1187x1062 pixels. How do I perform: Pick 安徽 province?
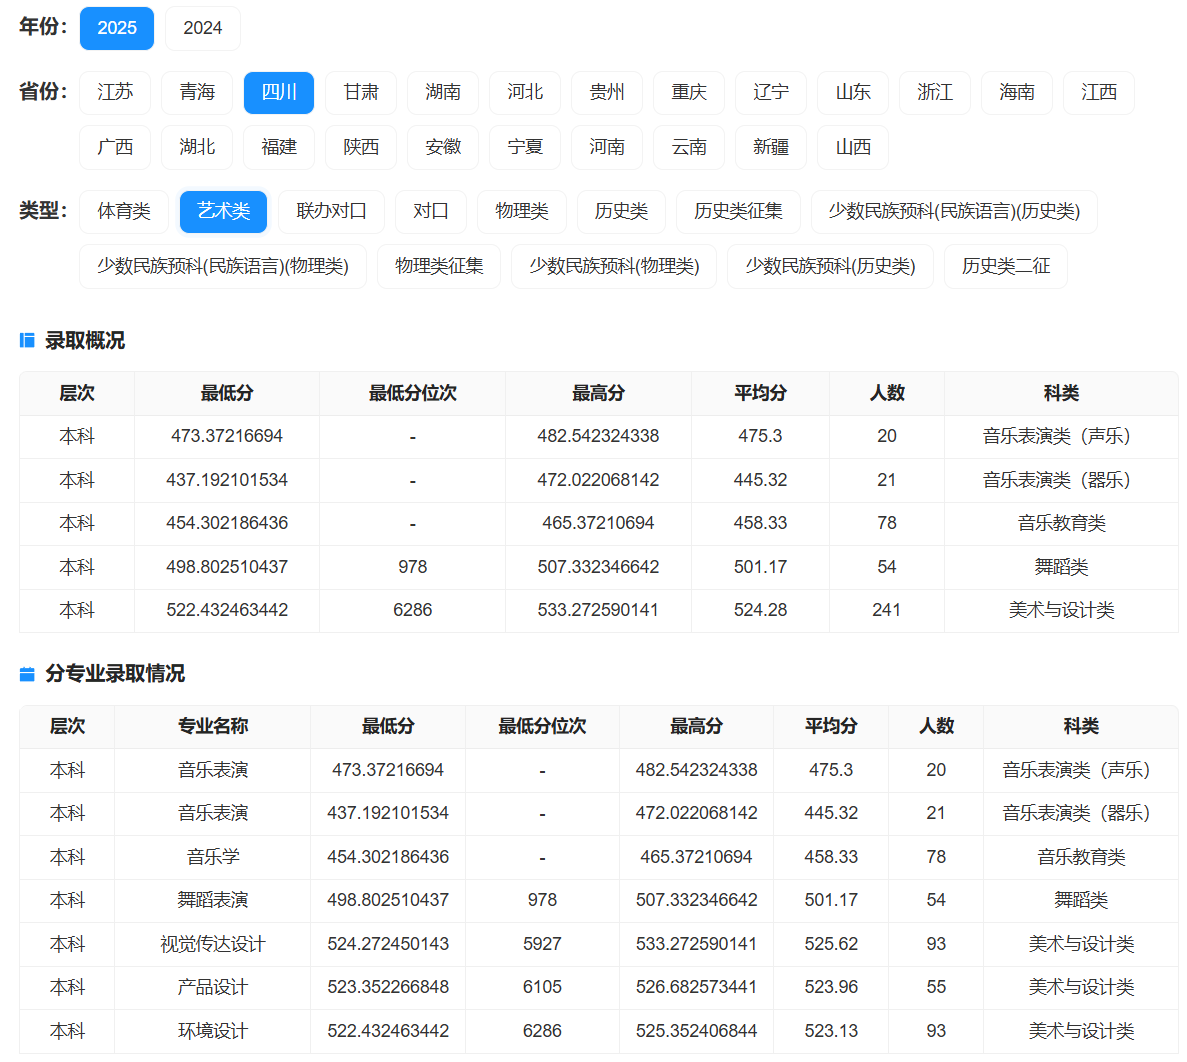[443, 147]
